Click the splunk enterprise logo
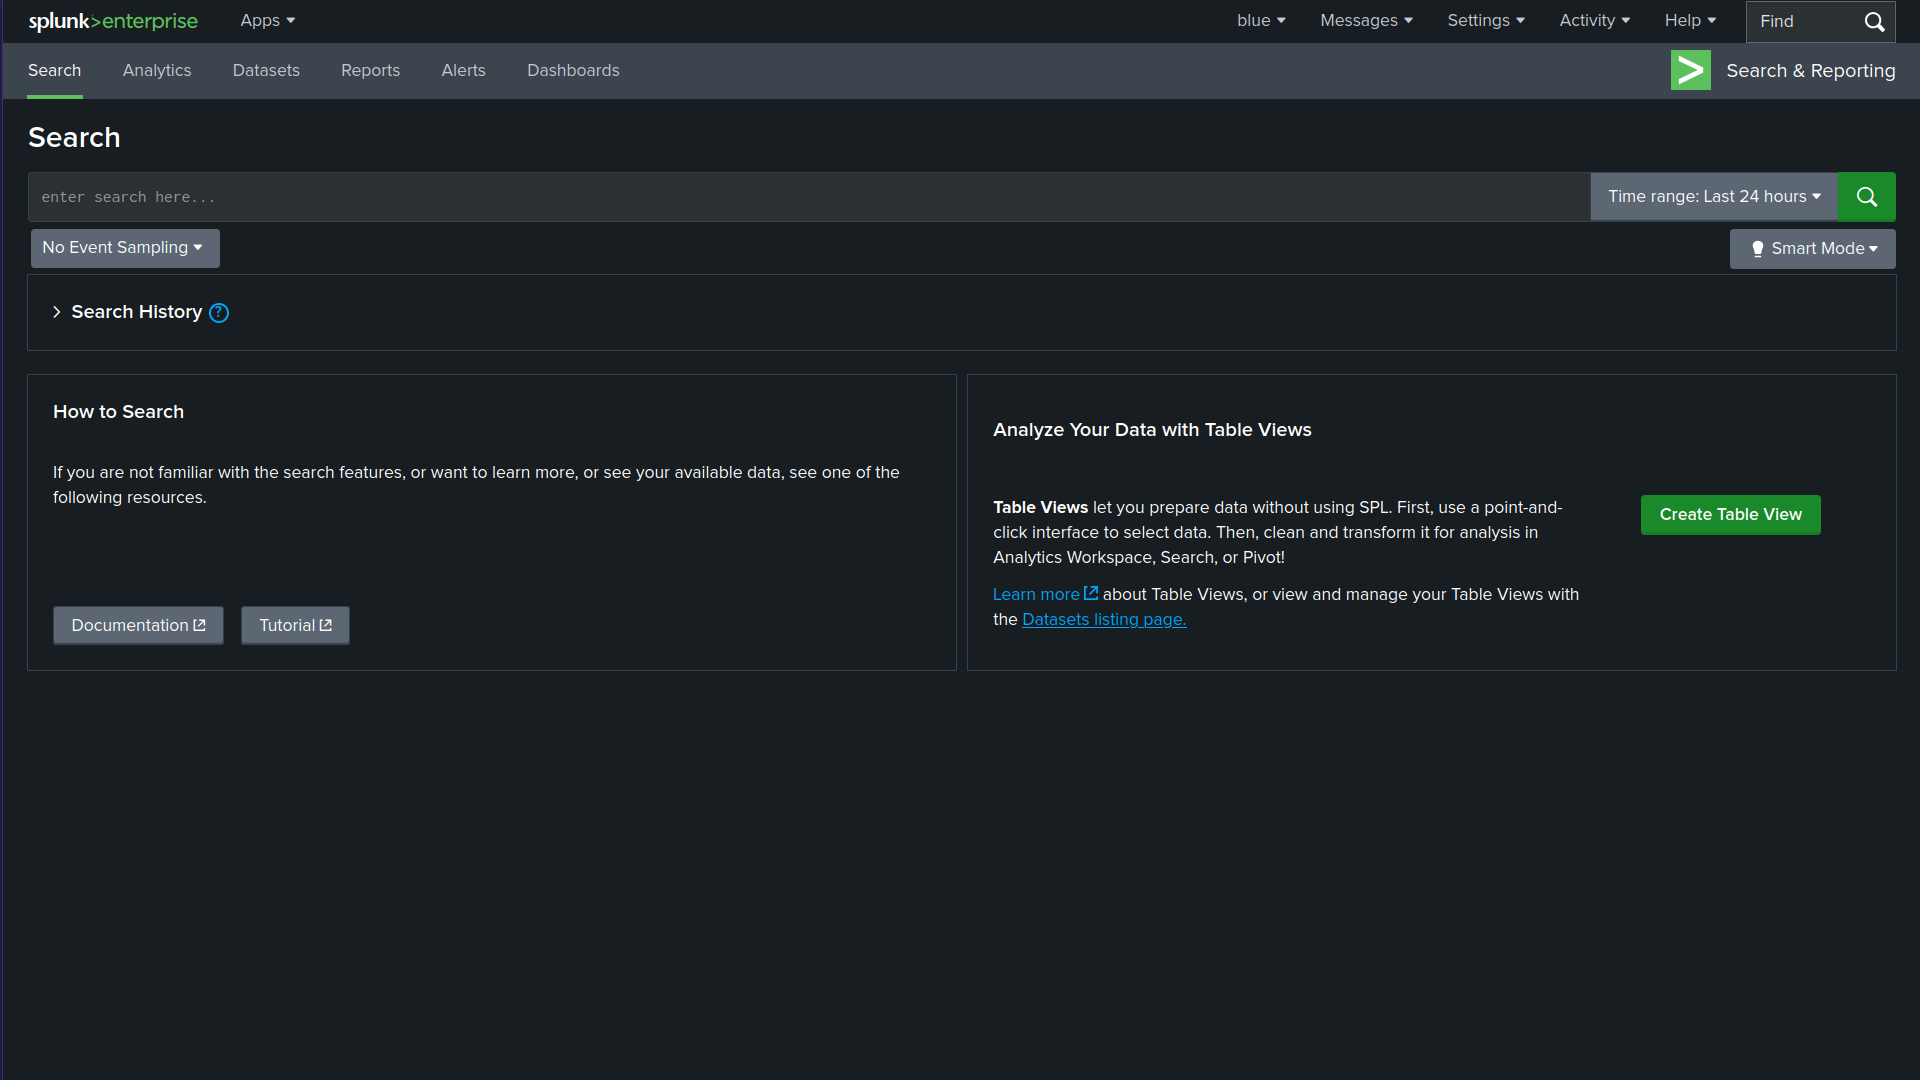The image size is (1920, 1080). [112, 21]
